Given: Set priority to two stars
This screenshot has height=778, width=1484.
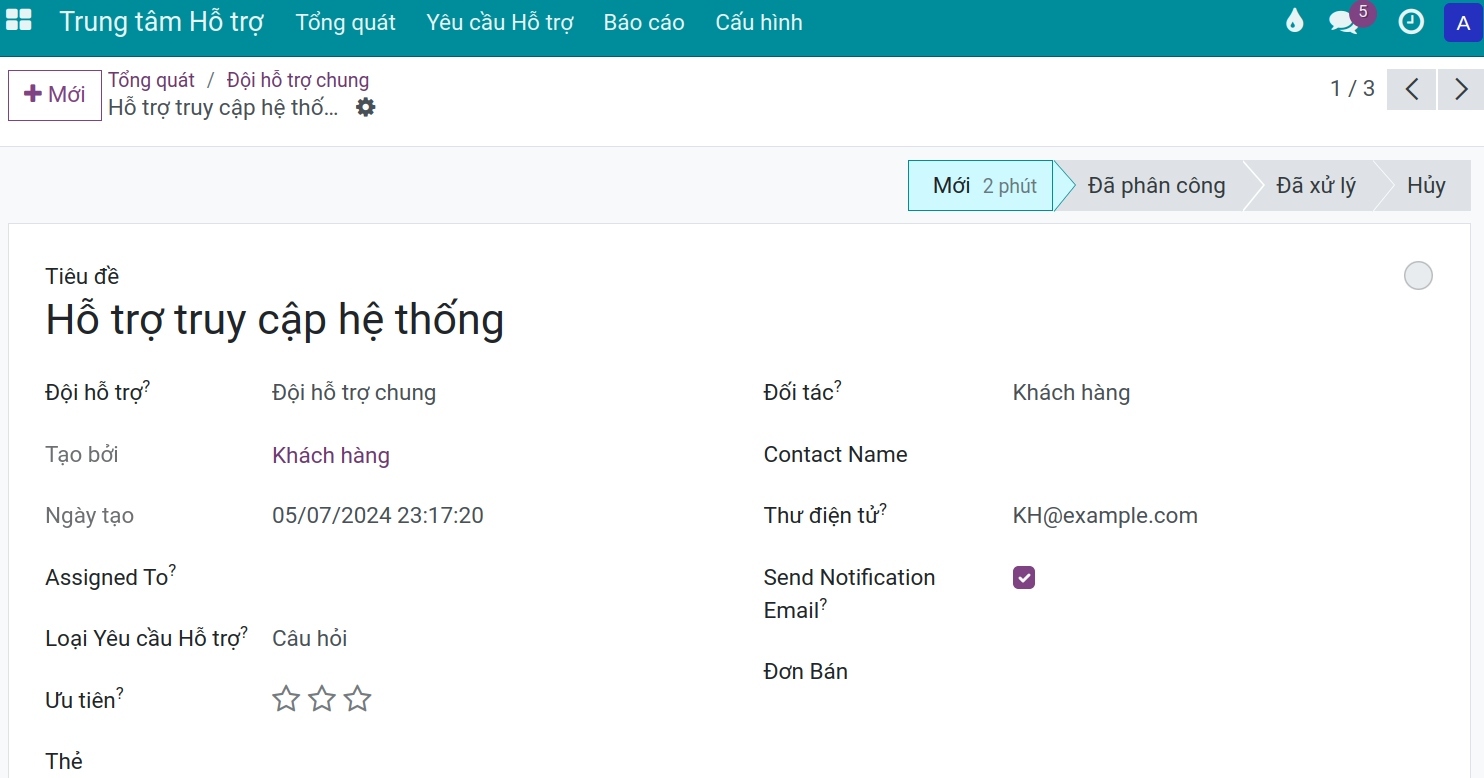Looking at the screenshot, I should 322,699.
